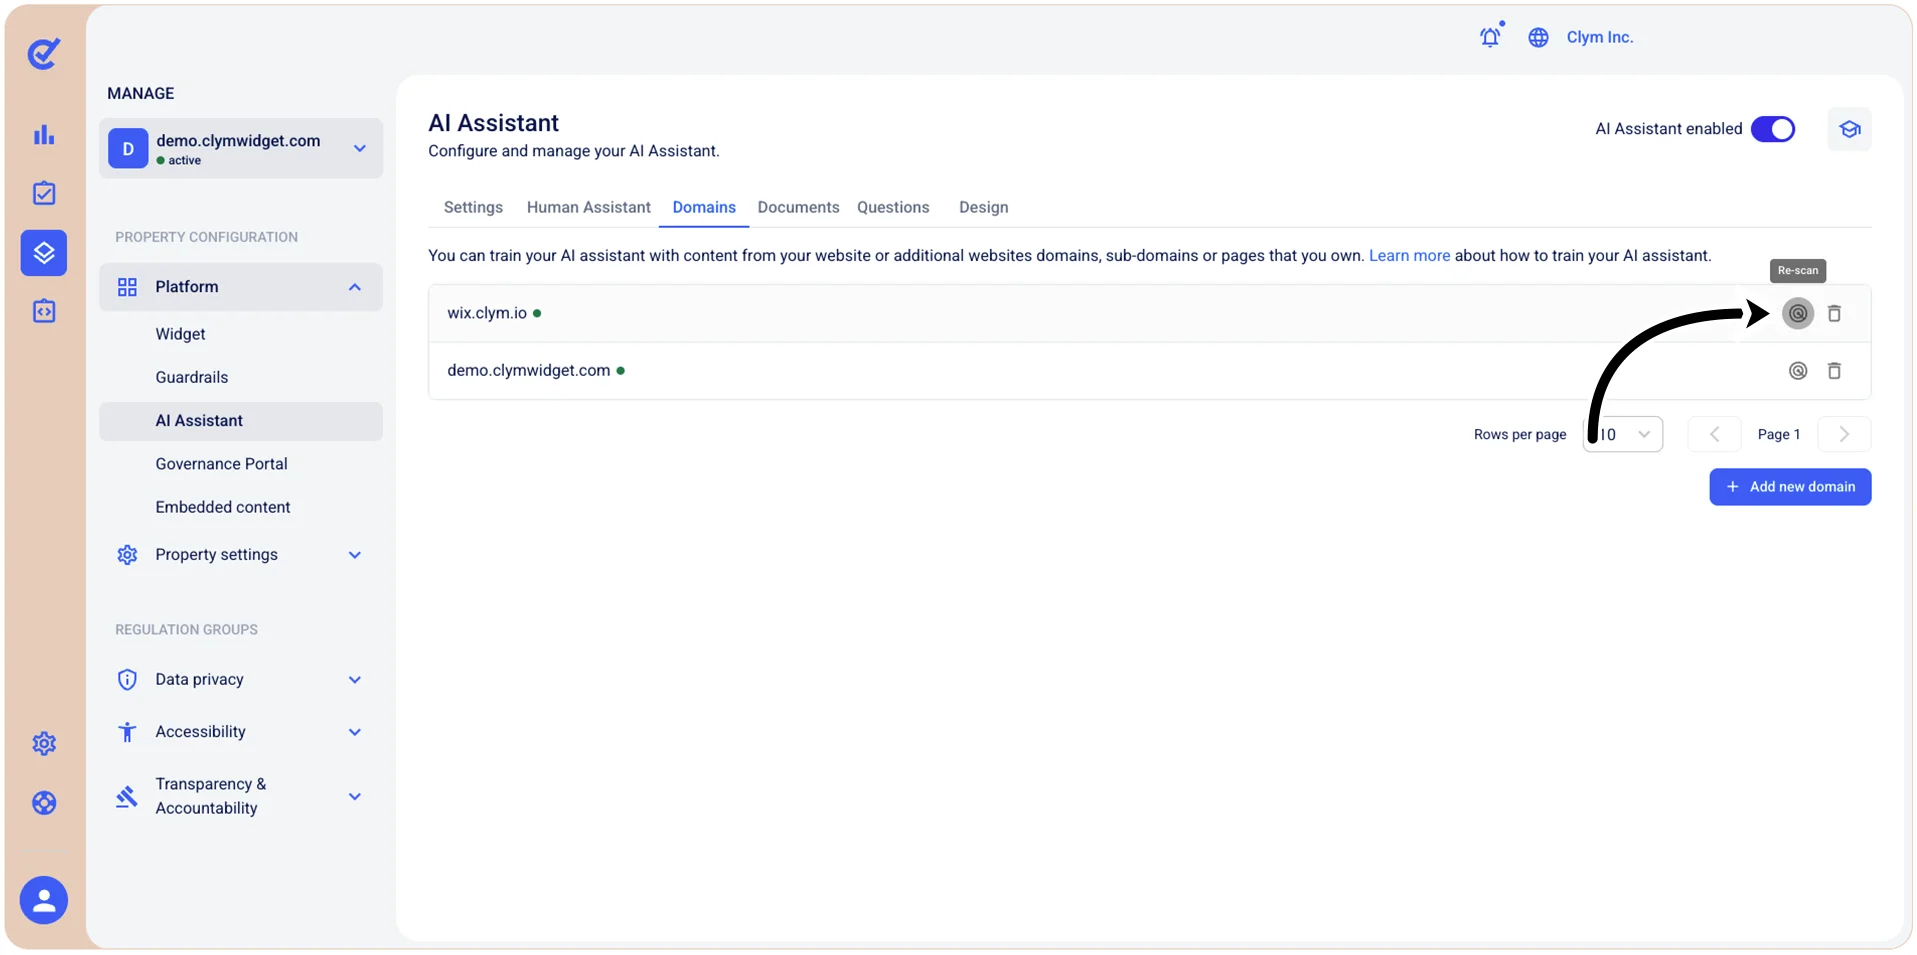
Task: Toggle the AI Assistant enabled switch
Action: [1773, 129]
